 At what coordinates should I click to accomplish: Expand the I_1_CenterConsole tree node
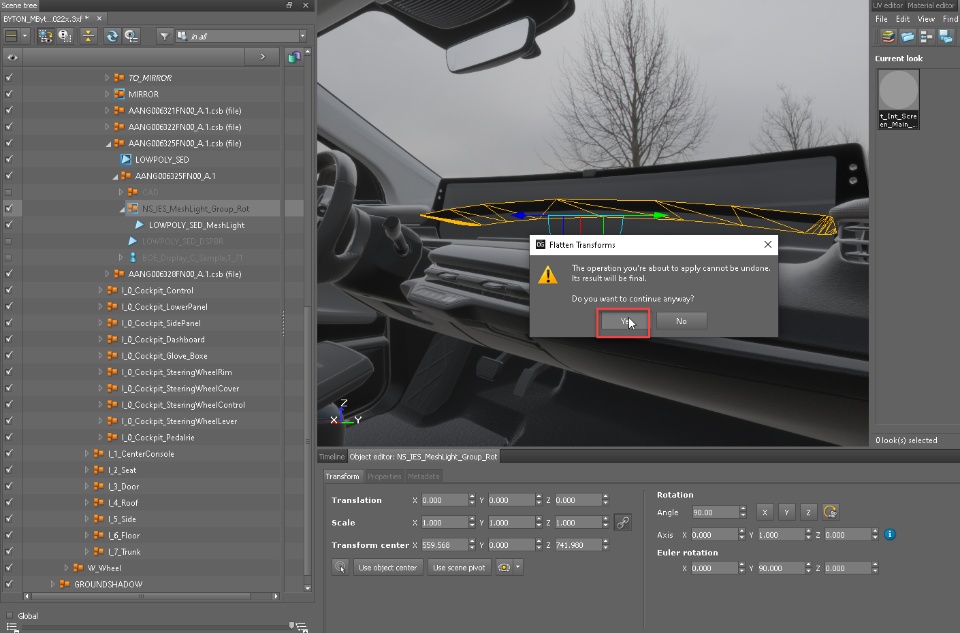coord(87,454)
